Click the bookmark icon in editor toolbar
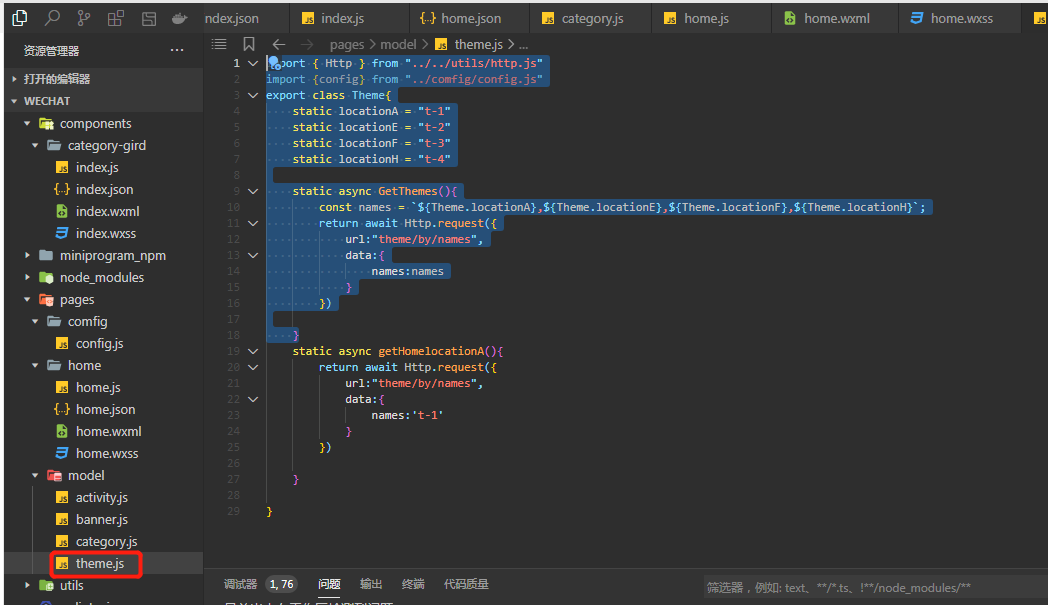 pos(249,44)
